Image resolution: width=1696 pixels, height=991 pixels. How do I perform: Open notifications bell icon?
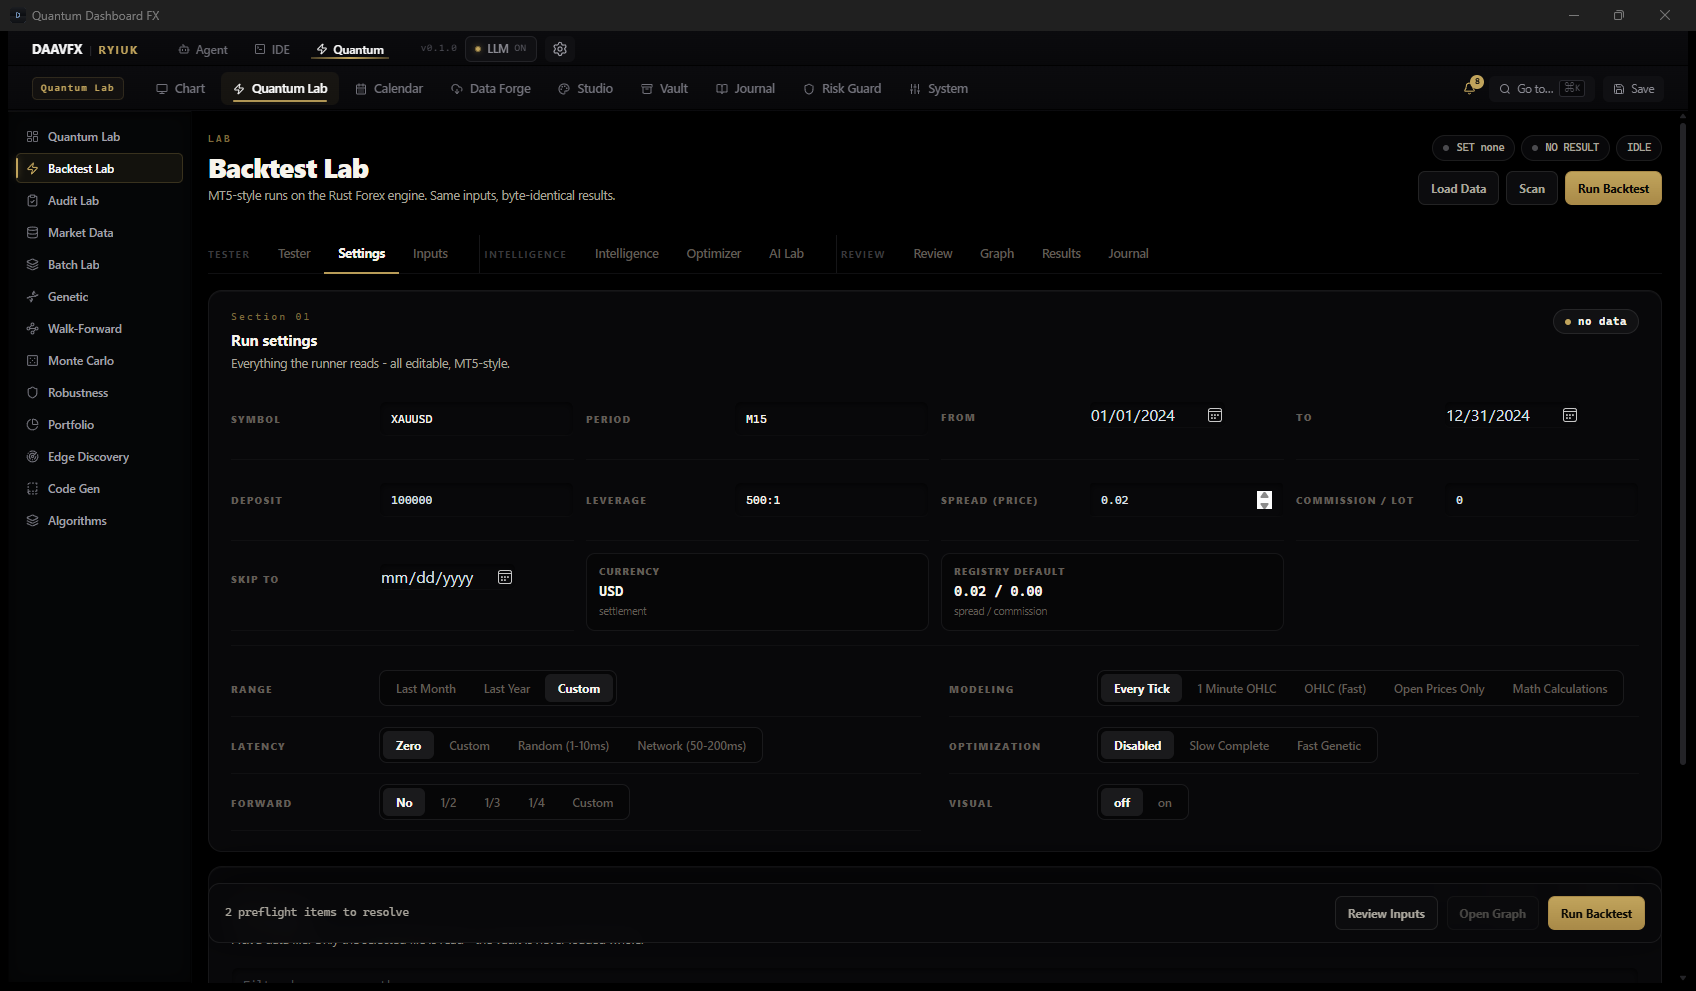(x=1469, y=88)
